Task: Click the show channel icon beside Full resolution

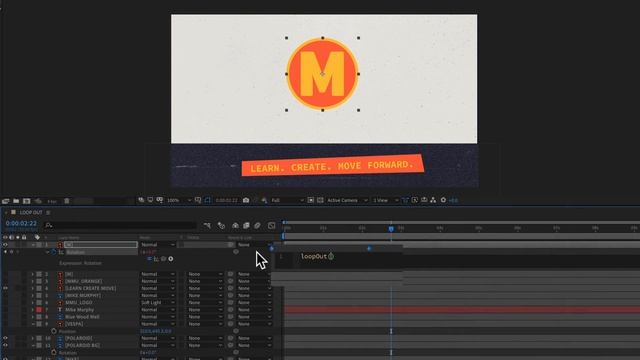Action: pyautogui.click(x=264, y=200)
